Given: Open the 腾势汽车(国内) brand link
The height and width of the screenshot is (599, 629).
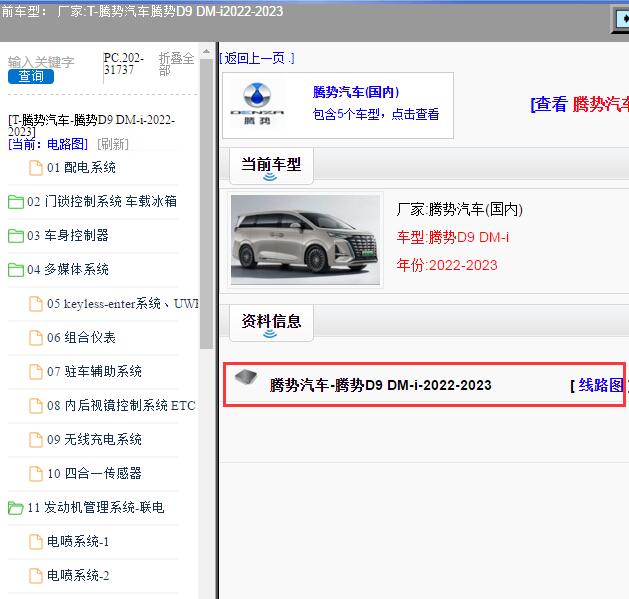Looking at the screenshot, I should pos(356,92).
